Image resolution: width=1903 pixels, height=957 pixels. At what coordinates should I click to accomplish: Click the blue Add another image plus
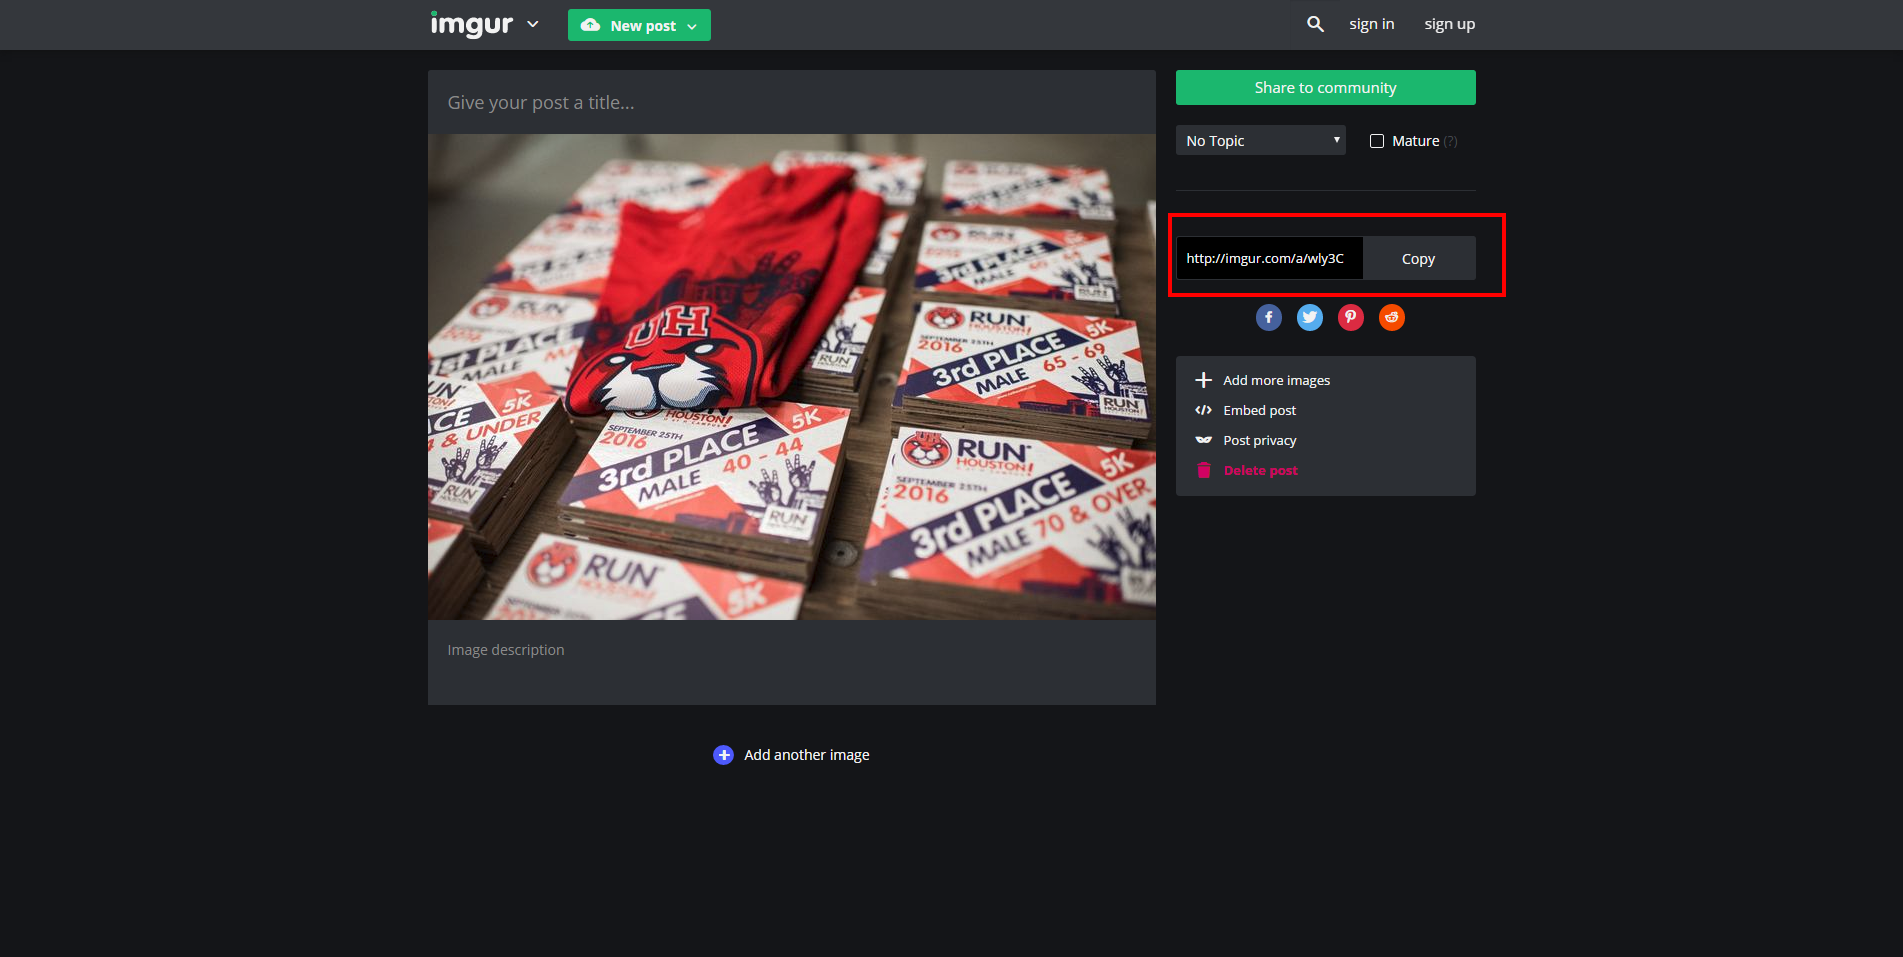tap(723, 755)
